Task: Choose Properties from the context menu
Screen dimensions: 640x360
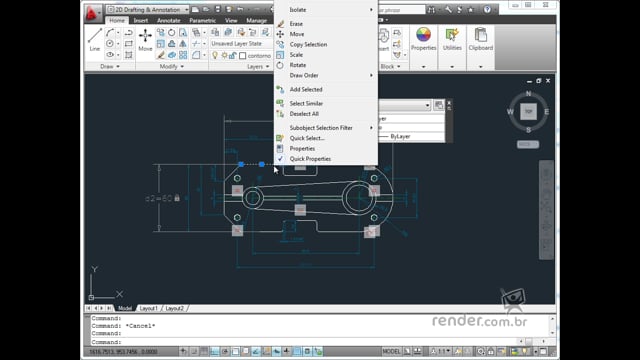Action: pyautogui.click(x=325, y=149)
